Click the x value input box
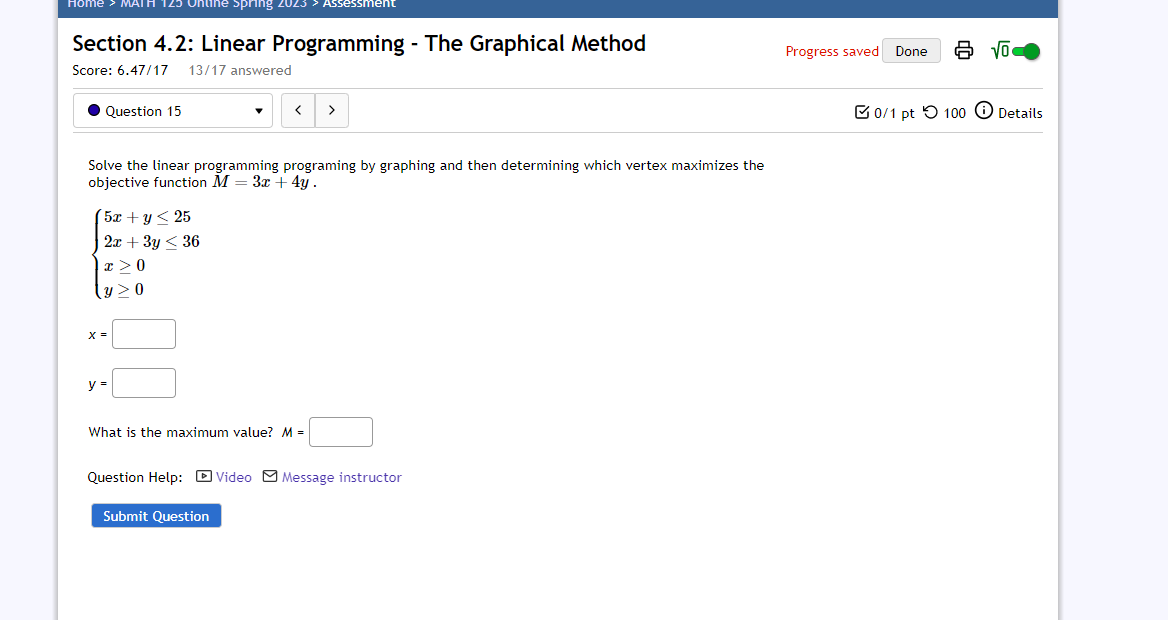1168x620 pixels. (x=143, y=334)
